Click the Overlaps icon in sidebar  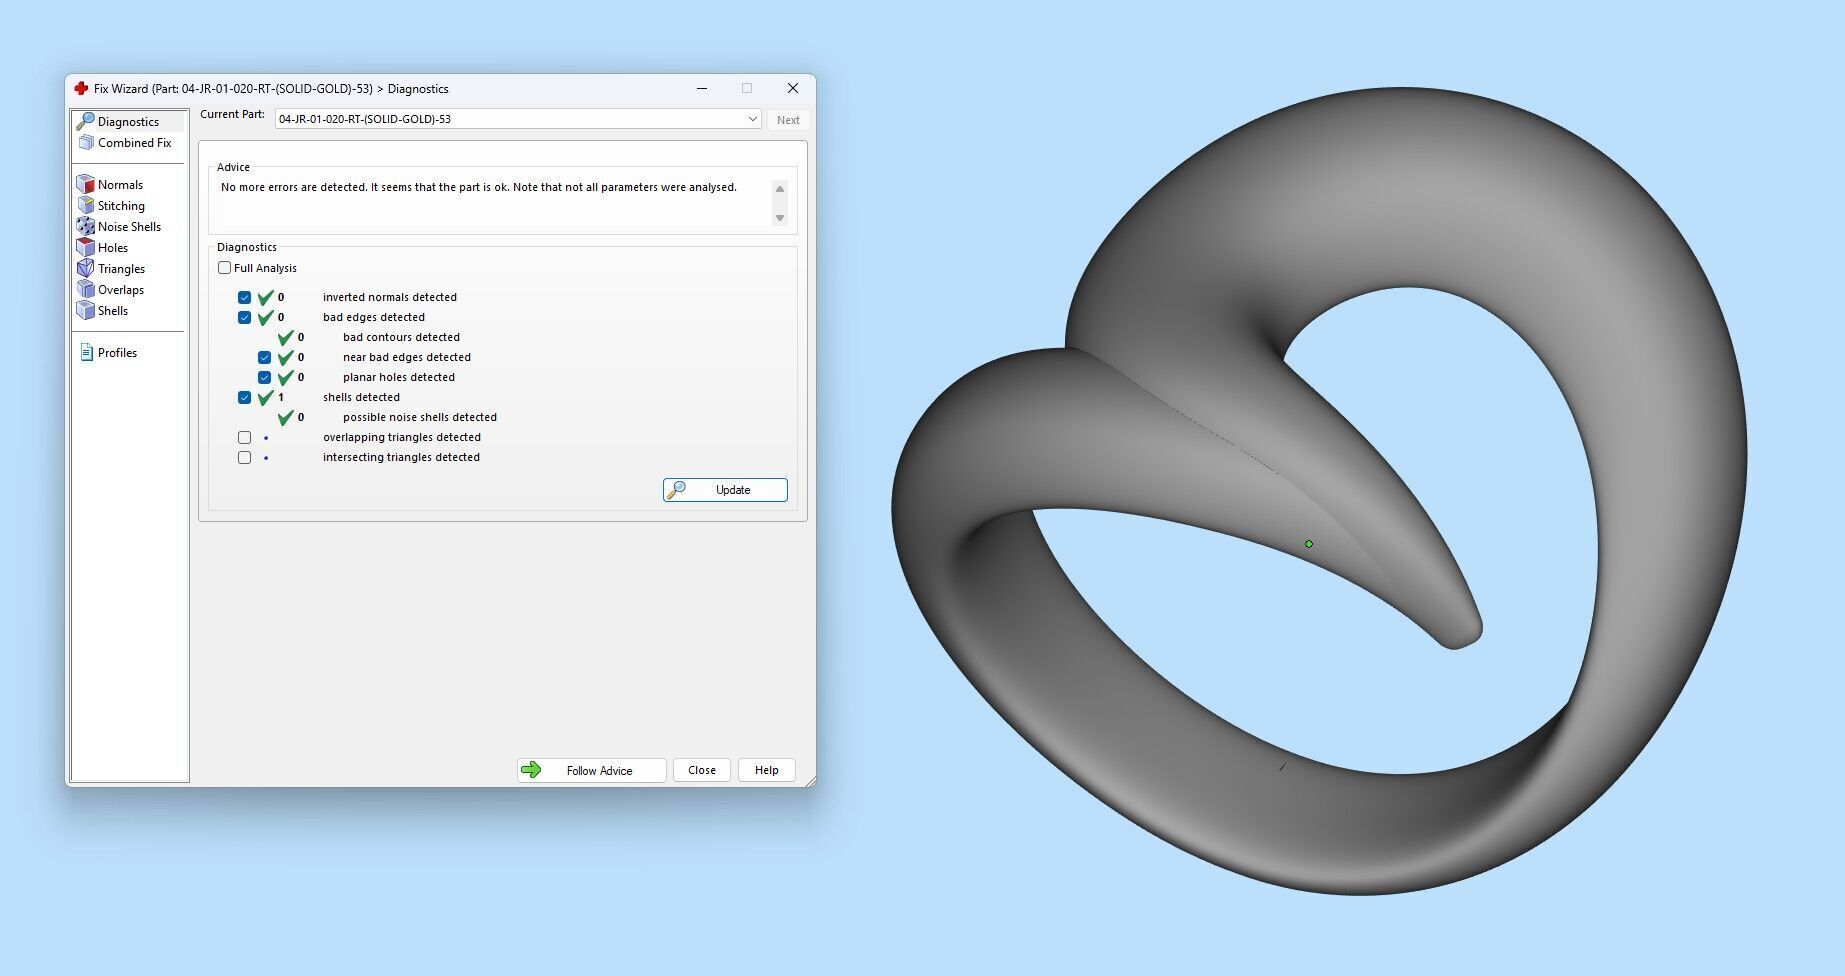[x=86, y=290]
